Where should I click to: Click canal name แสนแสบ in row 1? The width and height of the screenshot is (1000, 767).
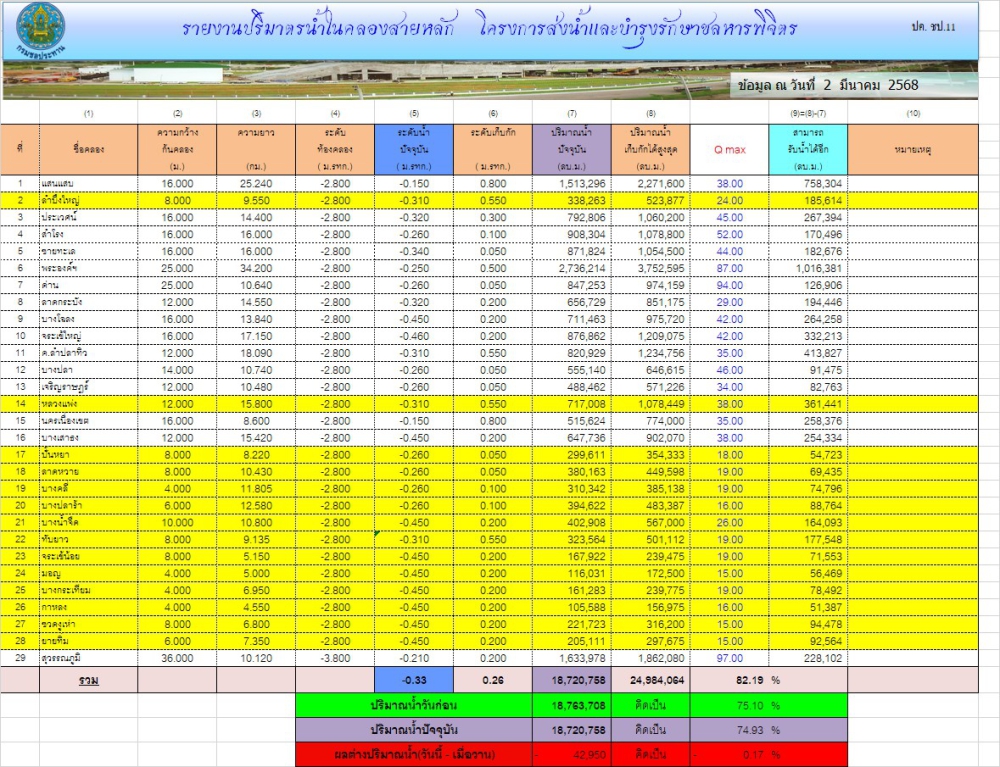pyautogui.click(x=57, y=184)
